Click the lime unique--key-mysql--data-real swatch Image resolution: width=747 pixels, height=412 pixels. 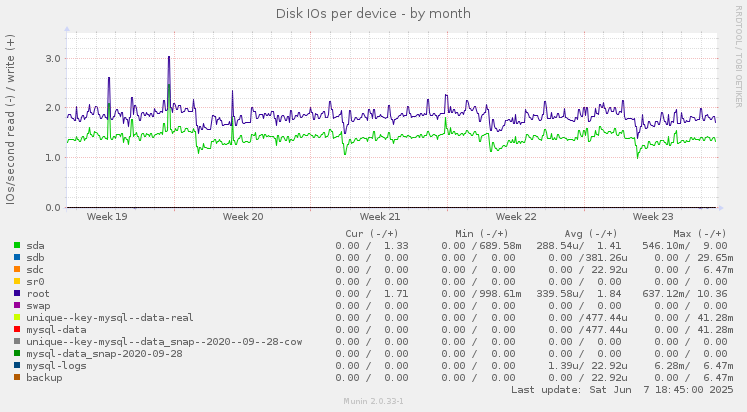[17, 317]
